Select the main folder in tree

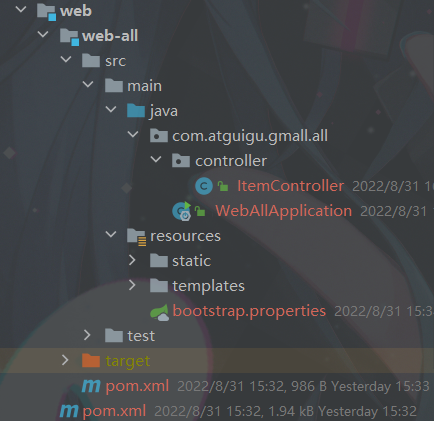coord(144,86)
